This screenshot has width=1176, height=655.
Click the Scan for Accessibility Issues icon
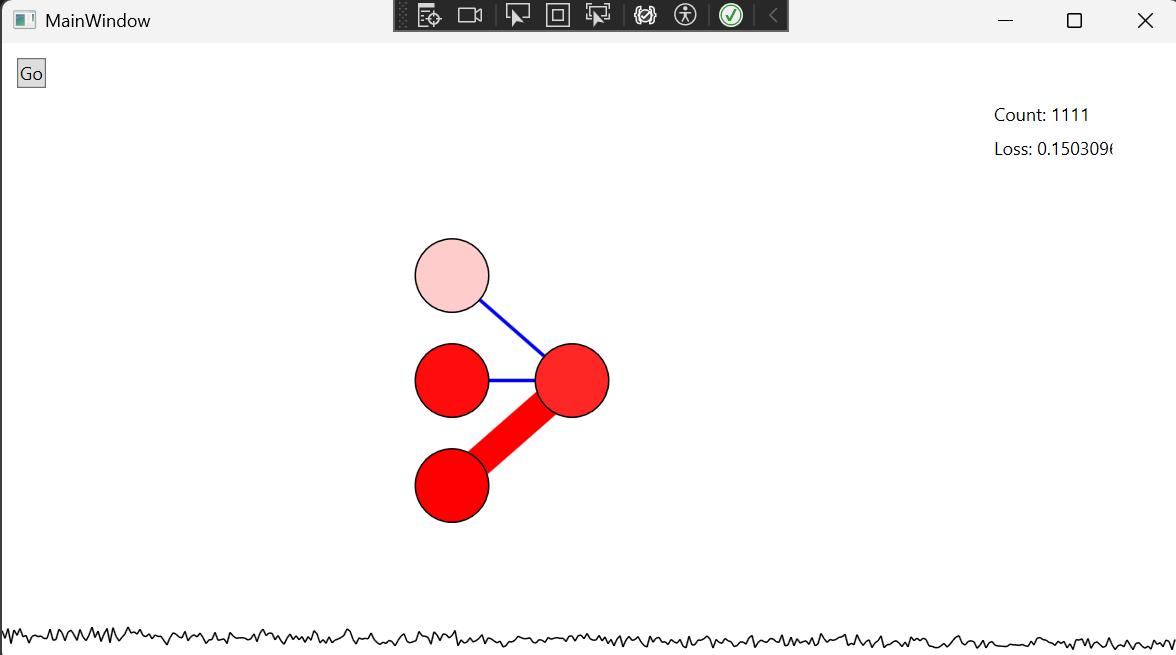685,15
